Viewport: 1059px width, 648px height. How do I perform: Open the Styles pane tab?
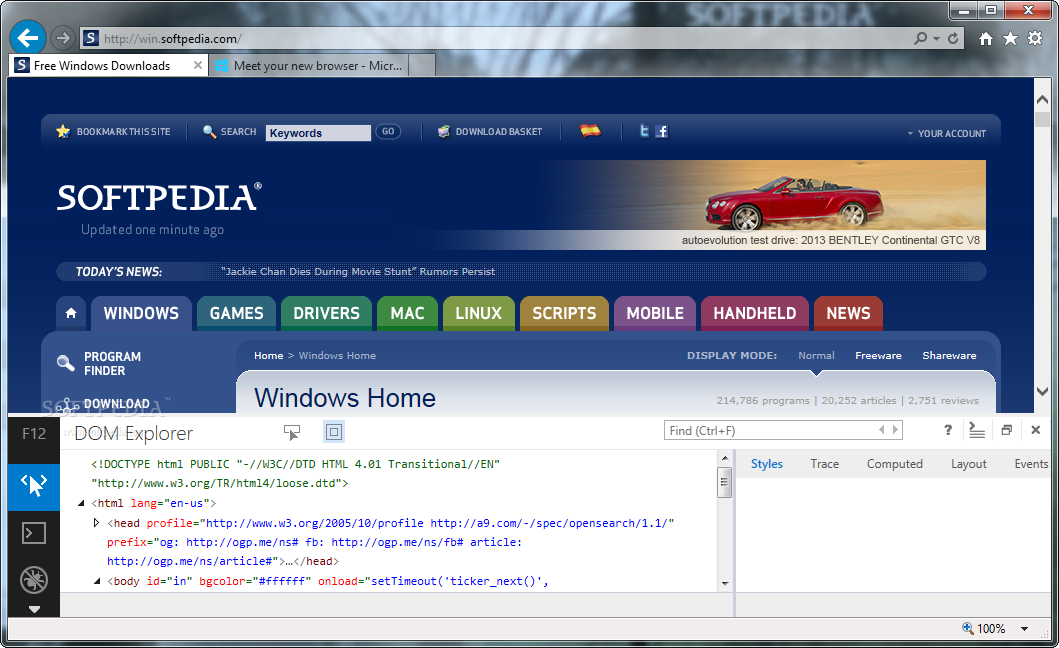click(767, 464)
